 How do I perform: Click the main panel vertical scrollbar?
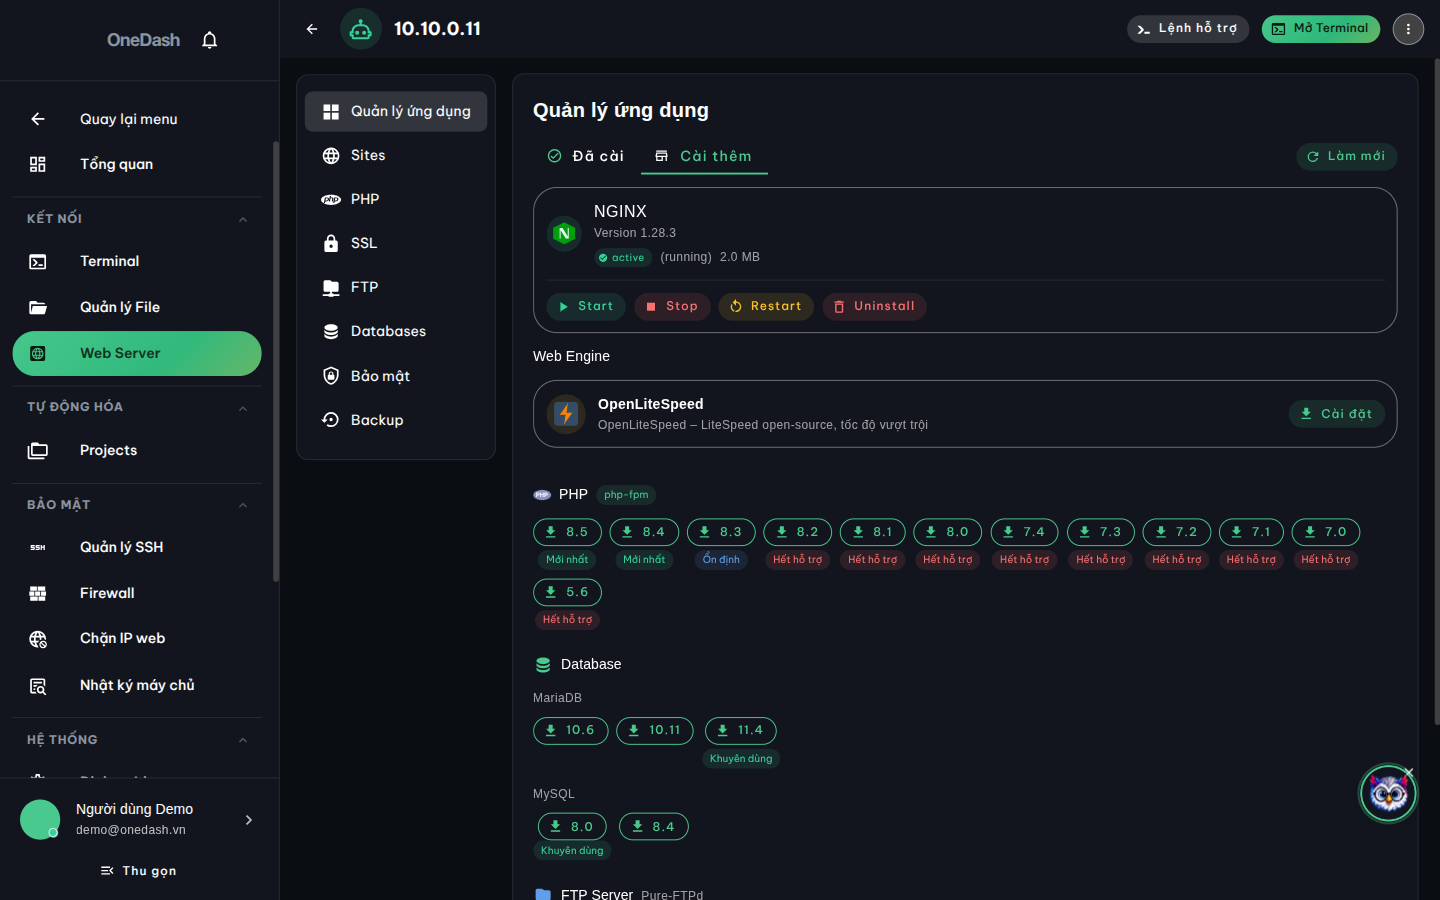point(1436,392)
